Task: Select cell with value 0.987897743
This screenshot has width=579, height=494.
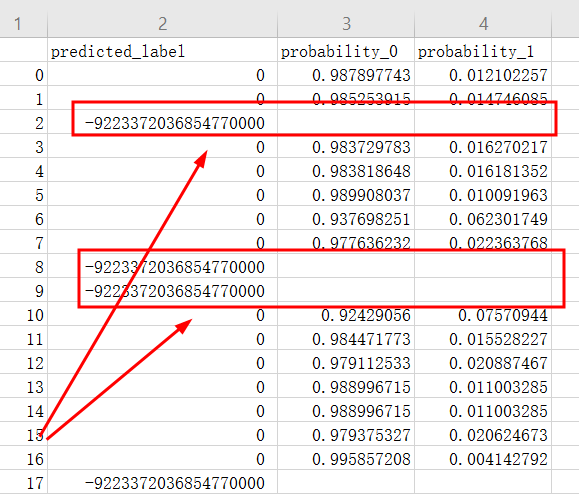Action: (x=346, y=75)
